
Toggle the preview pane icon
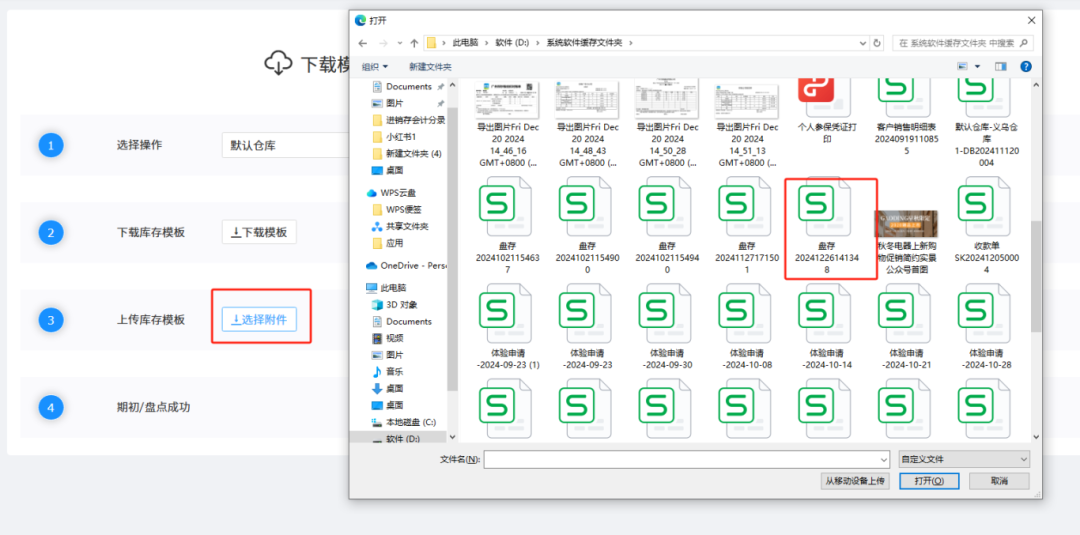pos(1000,66)
